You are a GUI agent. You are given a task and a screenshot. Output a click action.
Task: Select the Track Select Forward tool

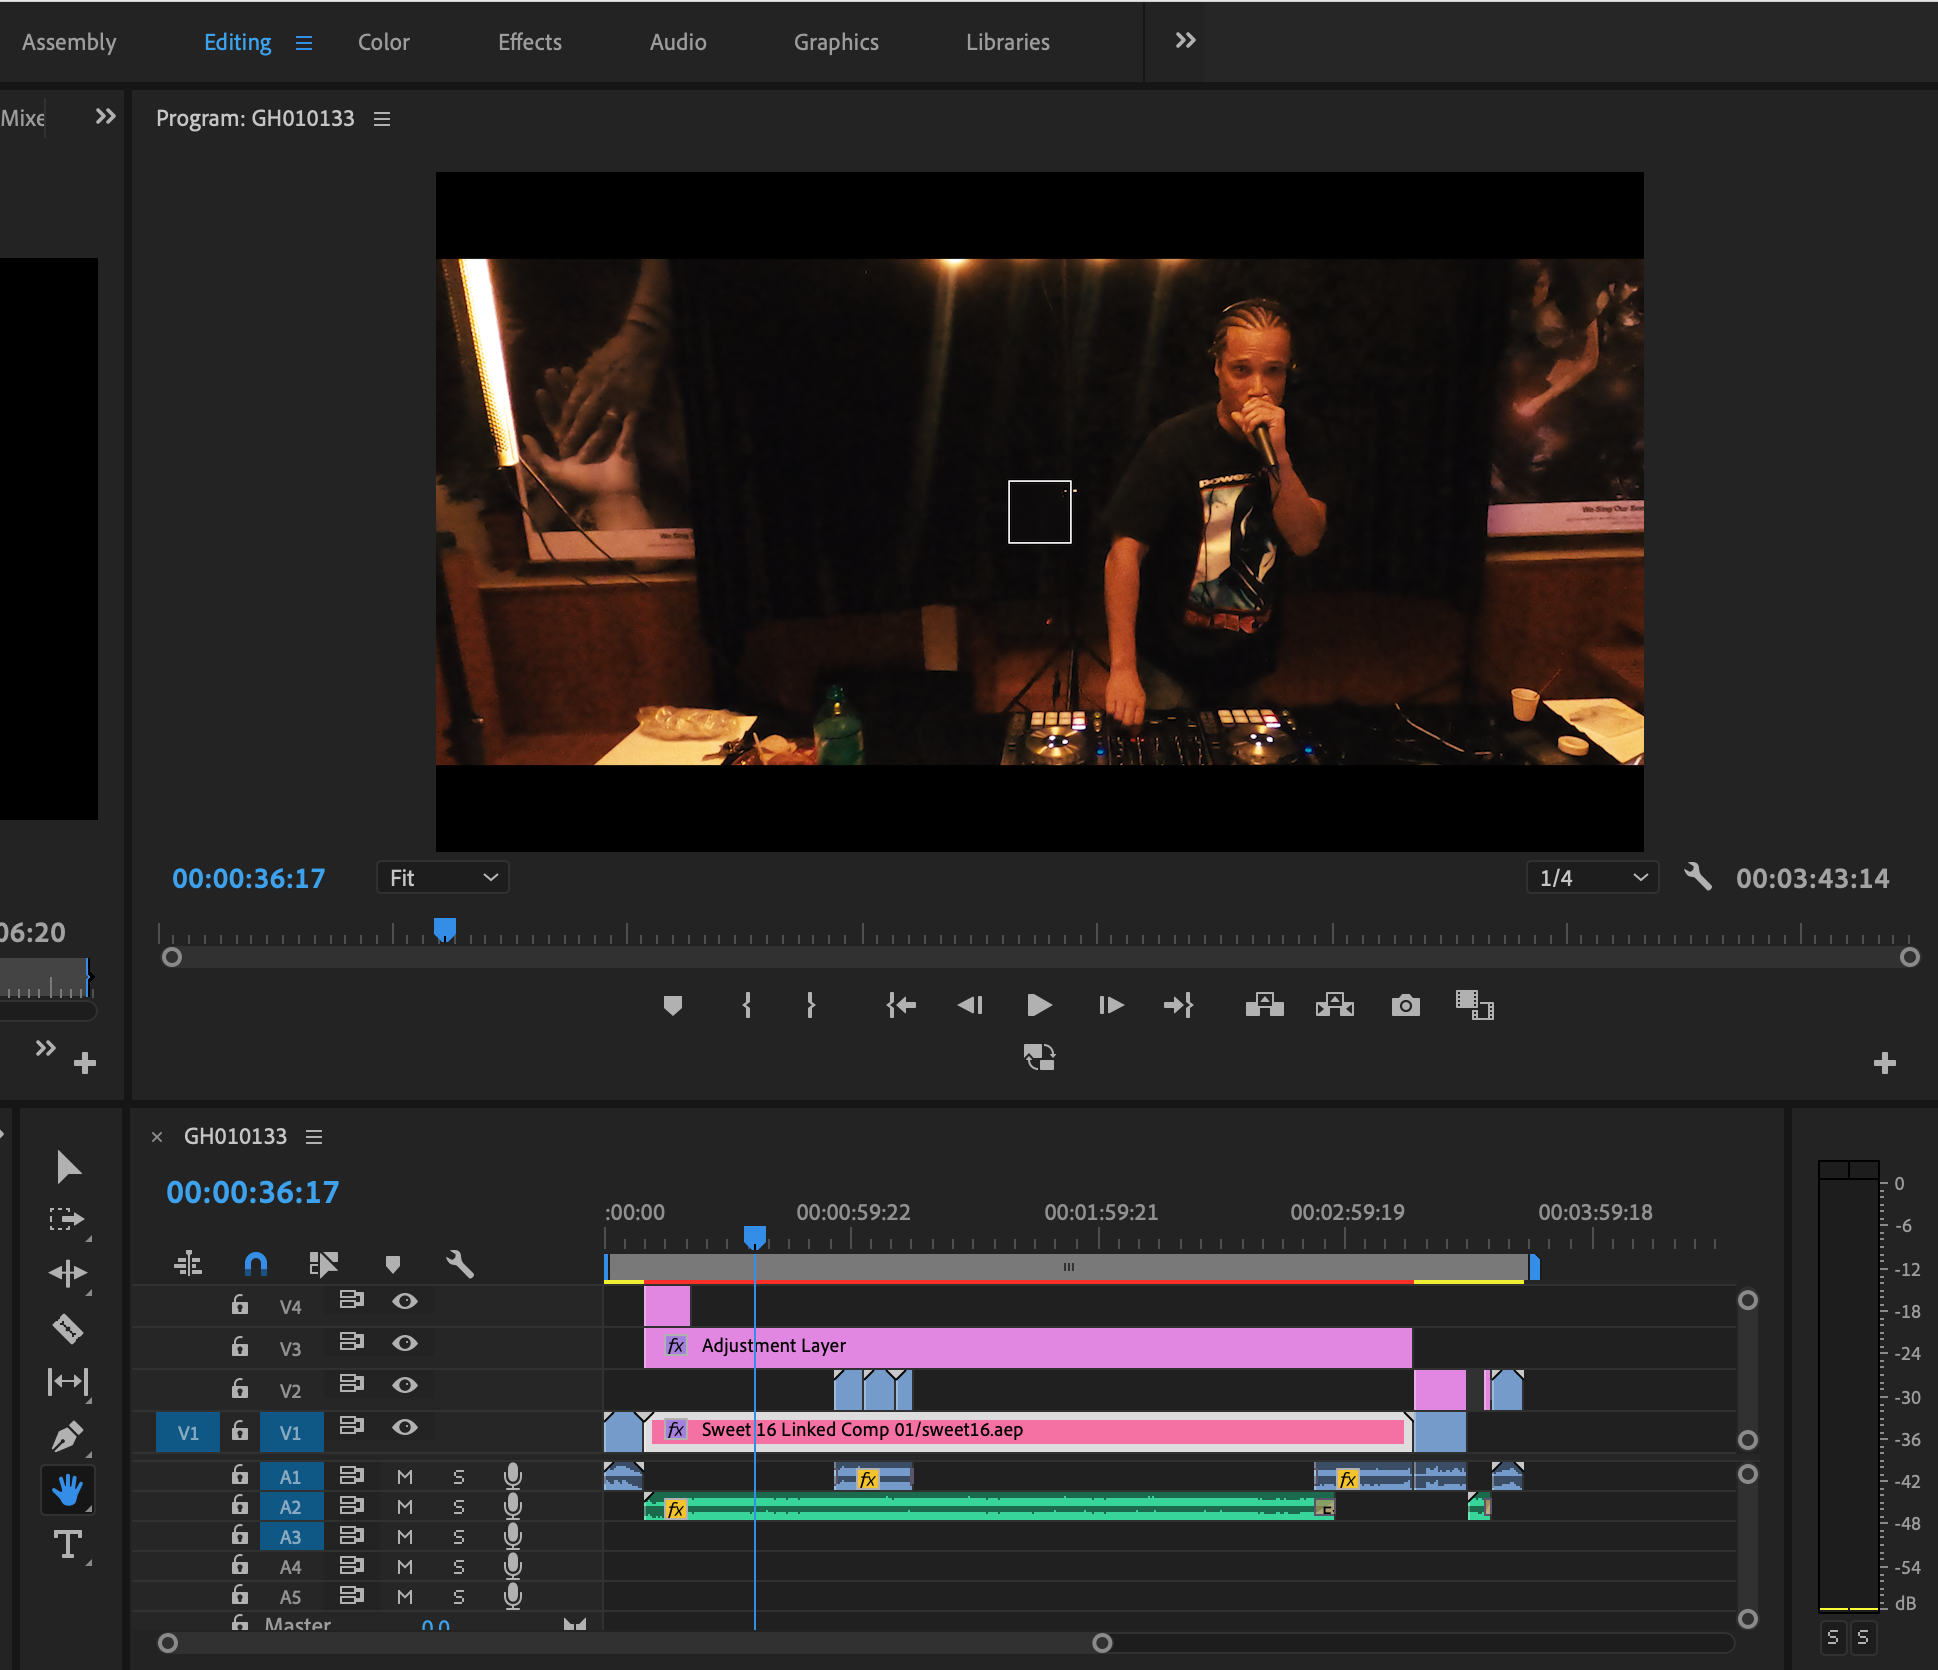tap(67, 1219)
